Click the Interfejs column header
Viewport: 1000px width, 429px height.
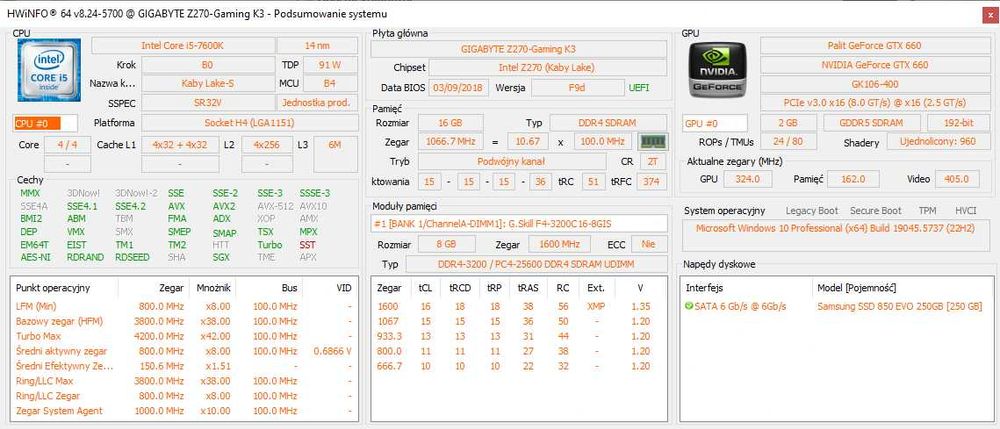tap(704, 287)
